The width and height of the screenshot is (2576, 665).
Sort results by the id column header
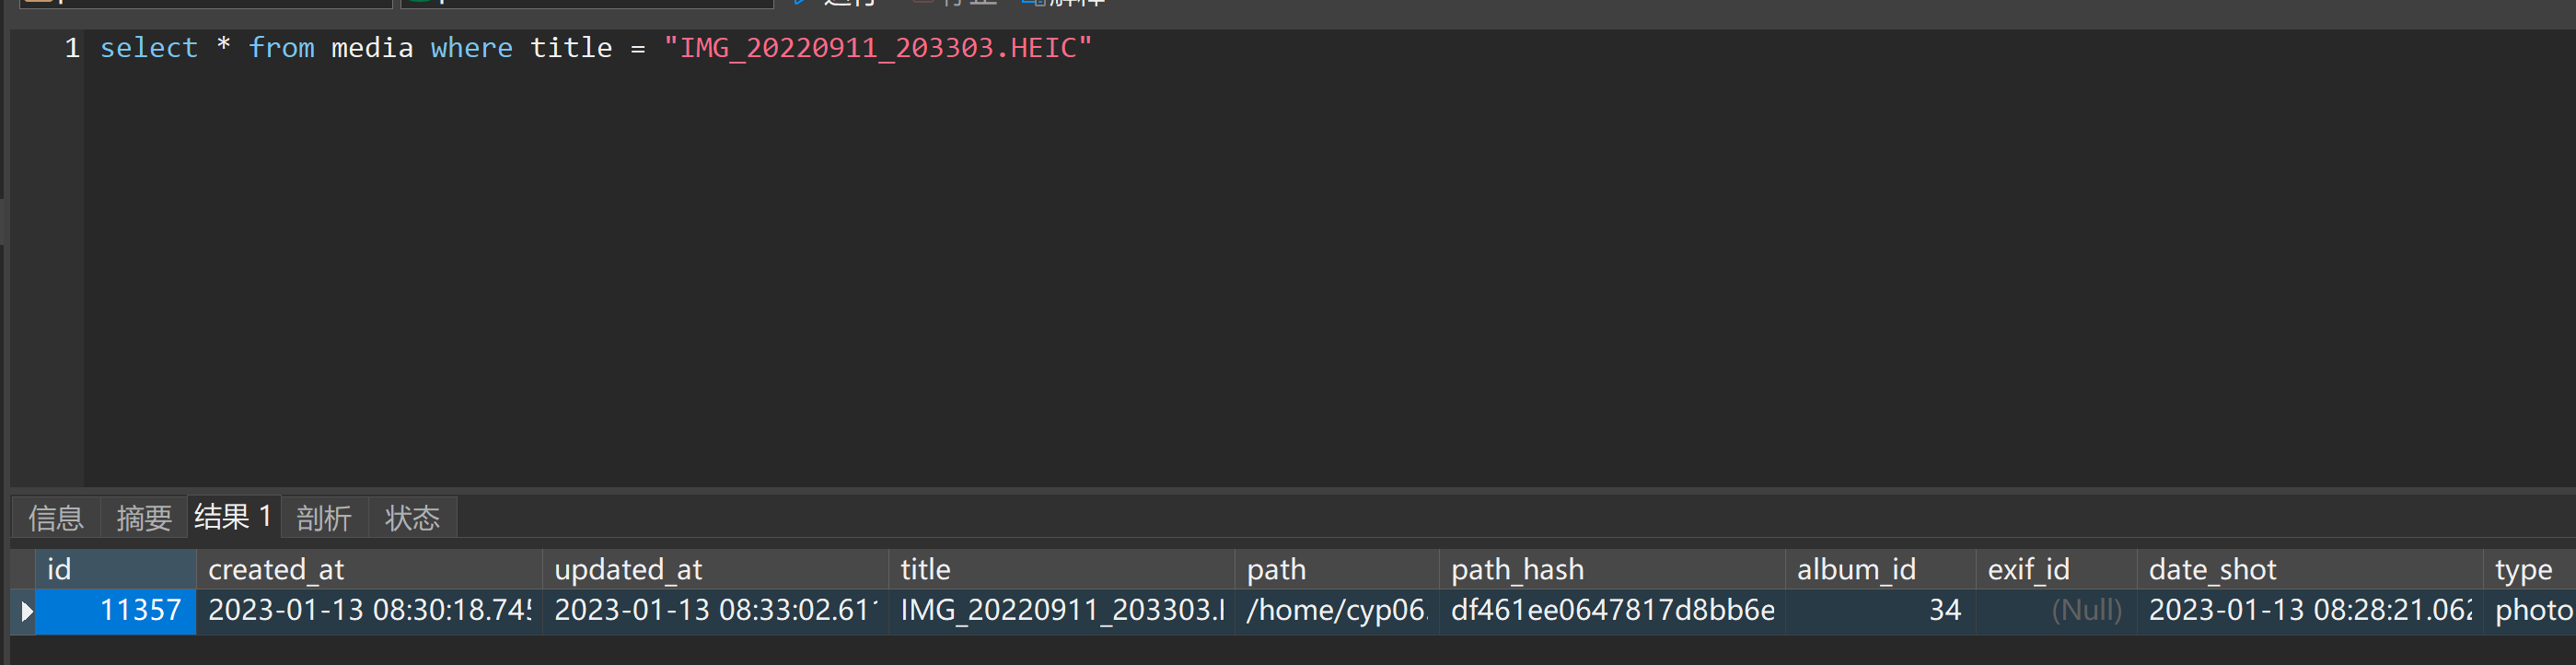coord(60,568)
